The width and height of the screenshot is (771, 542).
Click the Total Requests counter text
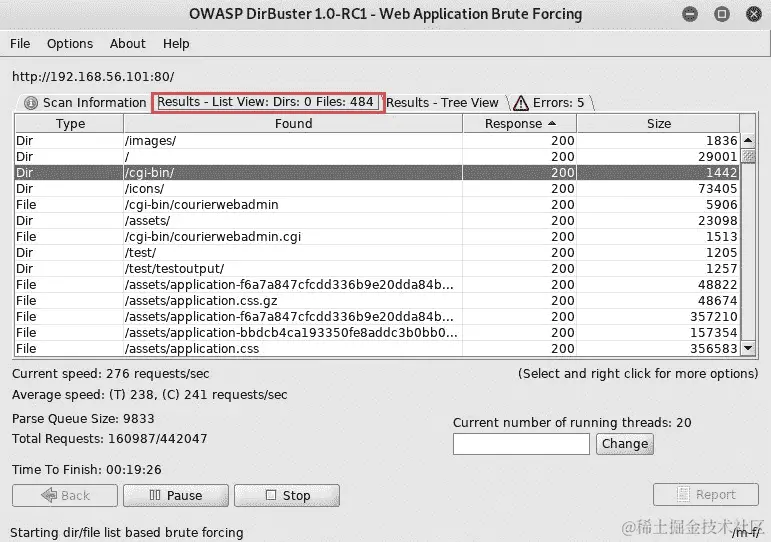(110, 439)
